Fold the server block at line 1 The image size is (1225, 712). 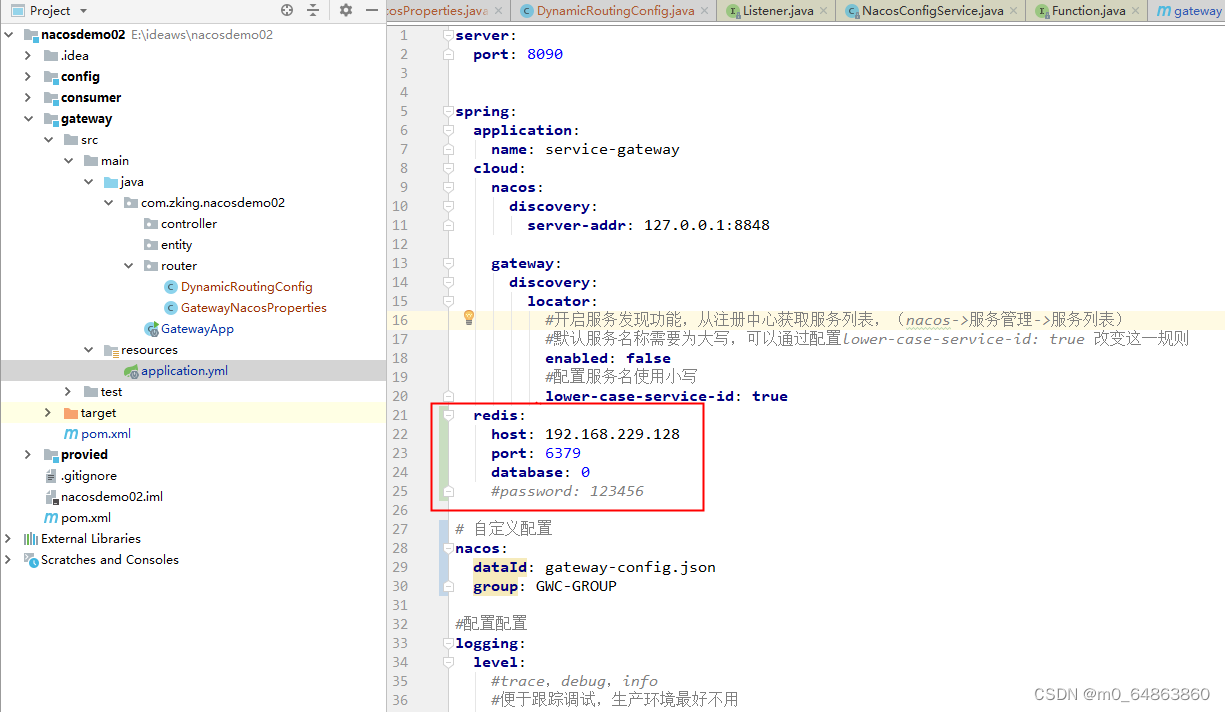(449, 35)
